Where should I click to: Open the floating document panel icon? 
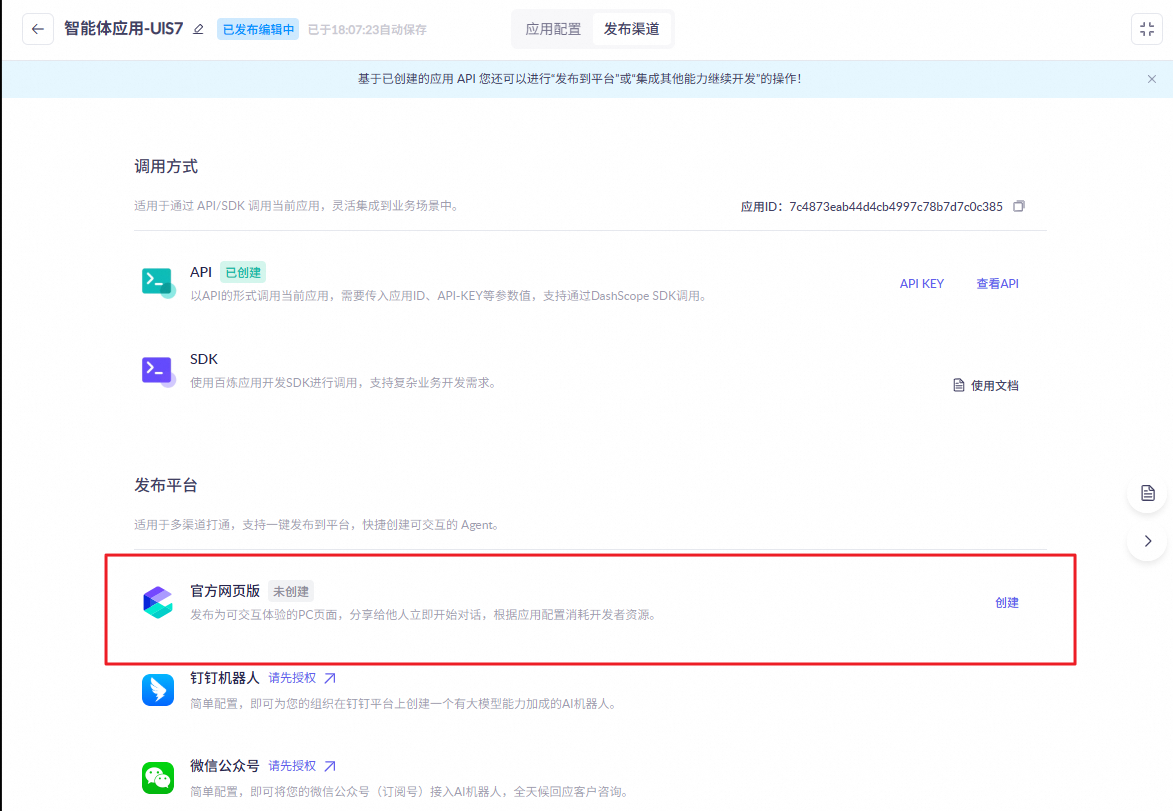1148,493
